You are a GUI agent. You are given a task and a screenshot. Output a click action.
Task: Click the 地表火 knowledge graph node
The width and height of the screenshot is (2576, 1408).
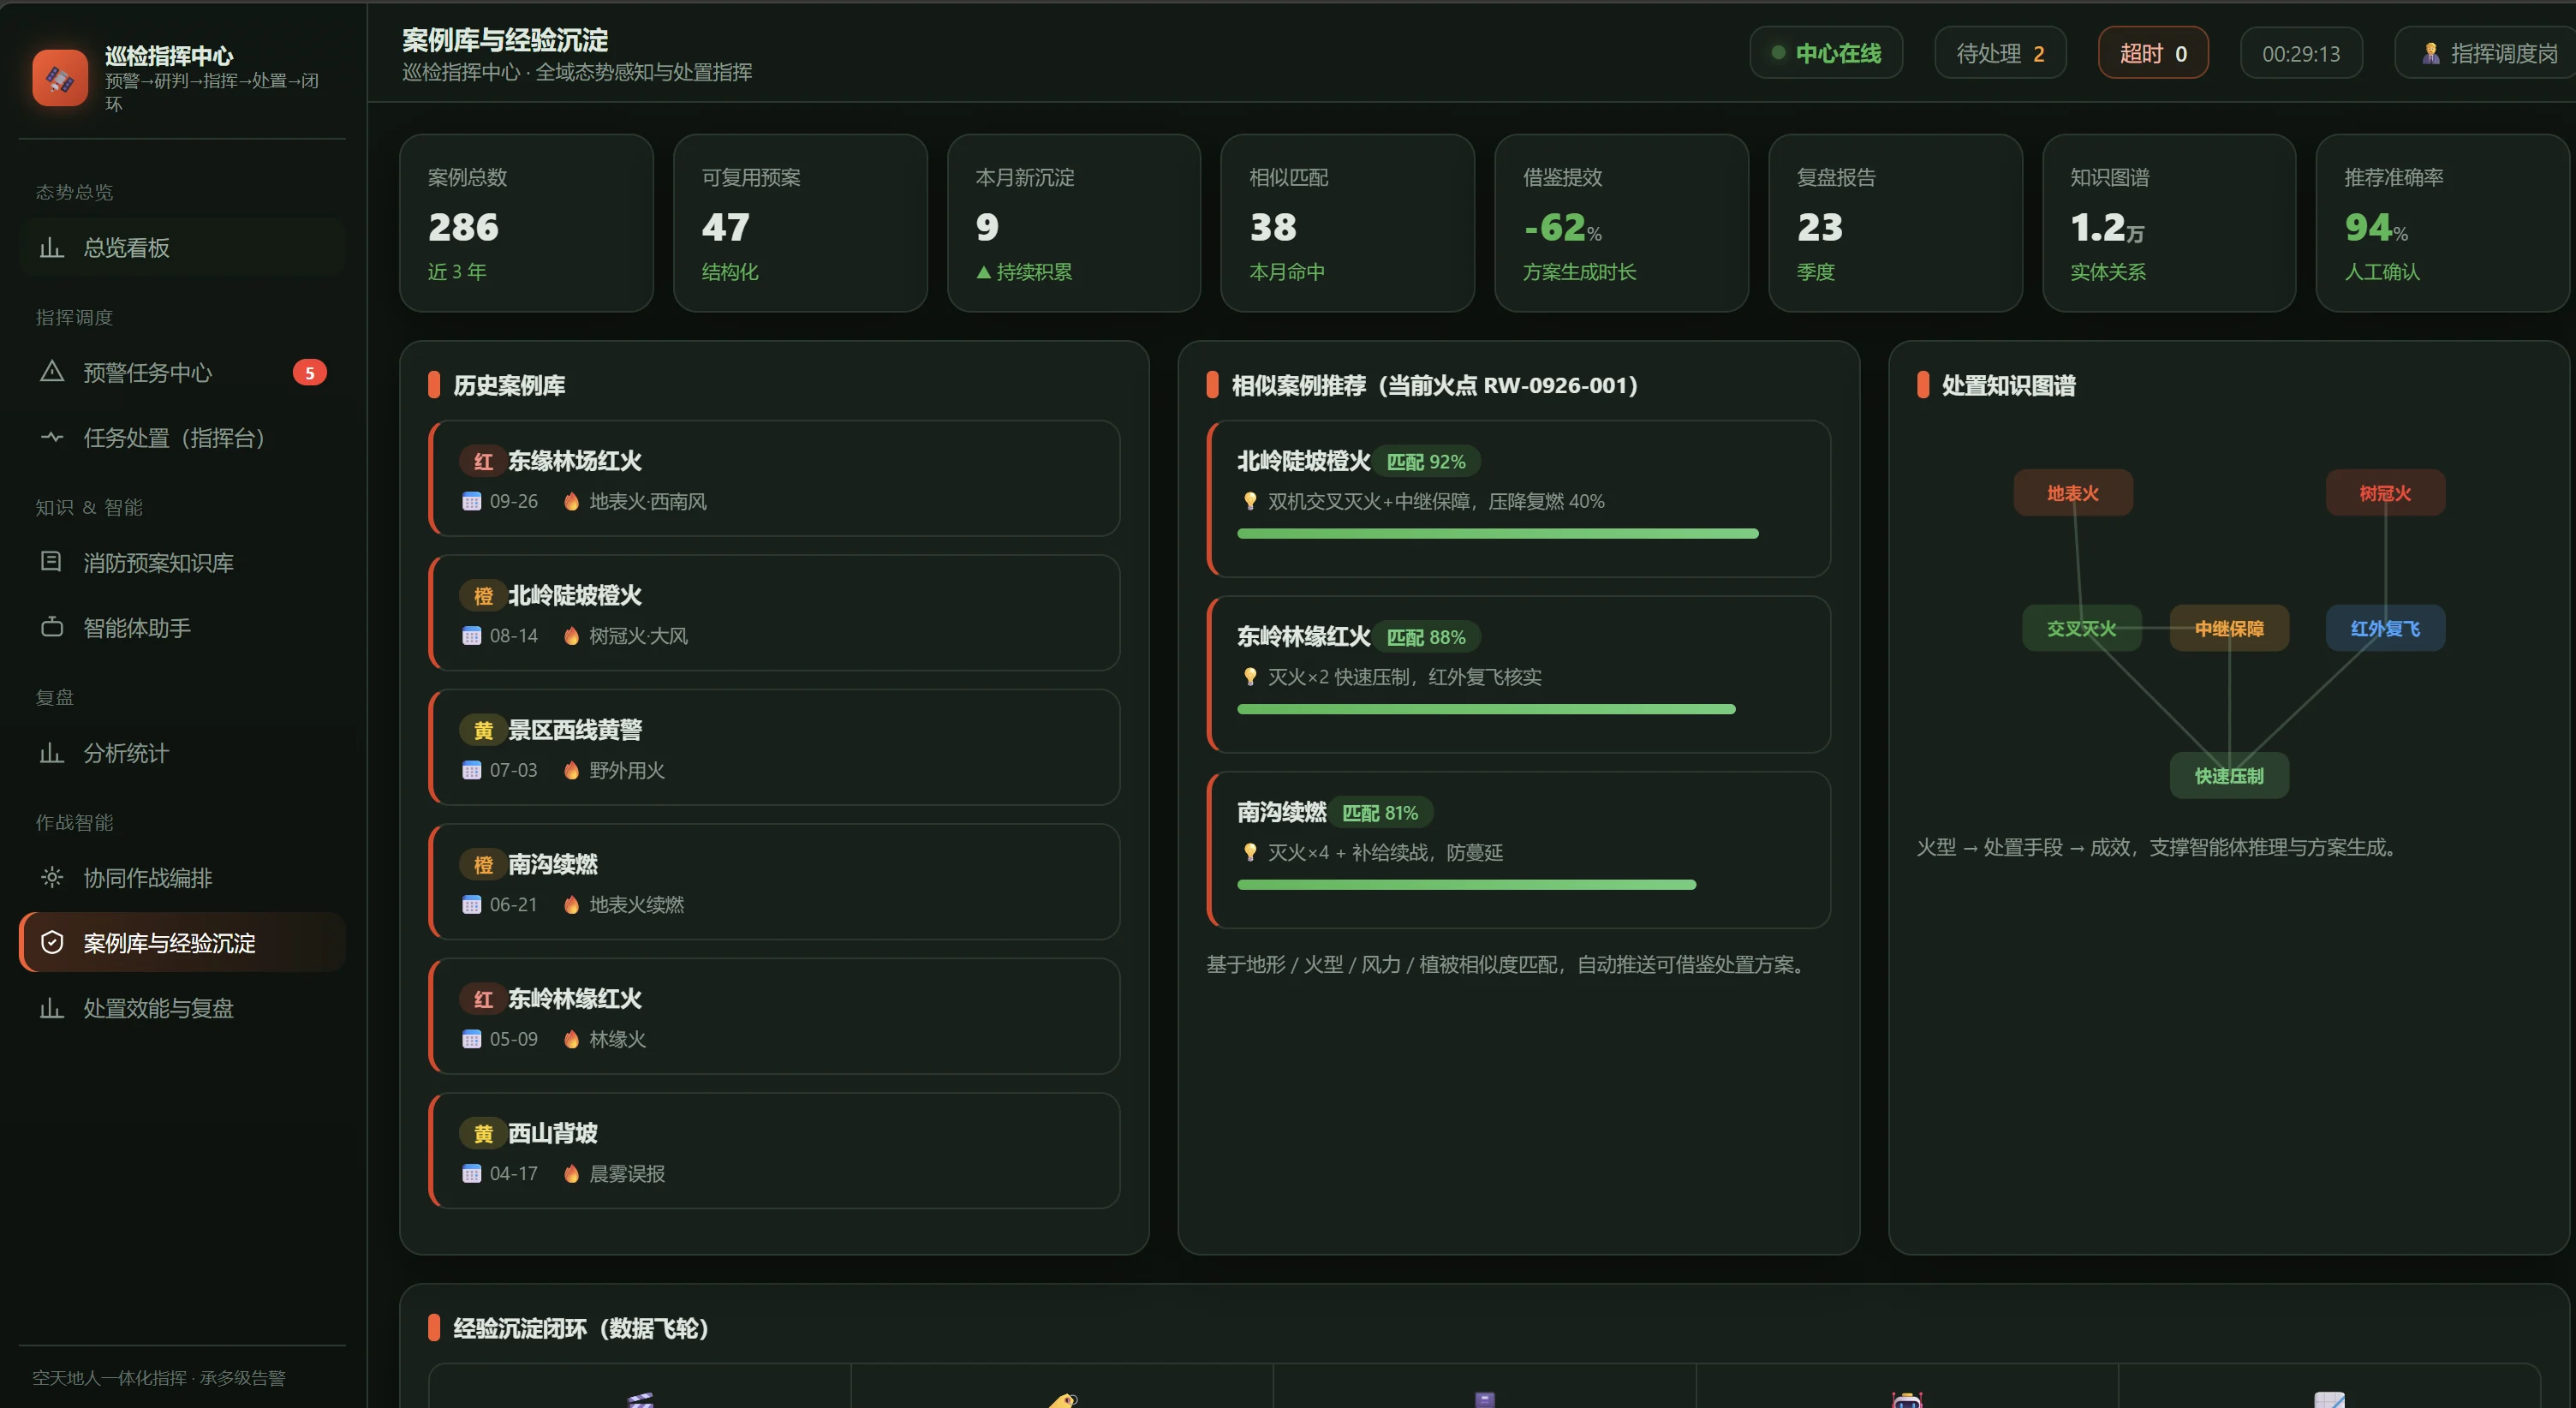point(2073,493)
